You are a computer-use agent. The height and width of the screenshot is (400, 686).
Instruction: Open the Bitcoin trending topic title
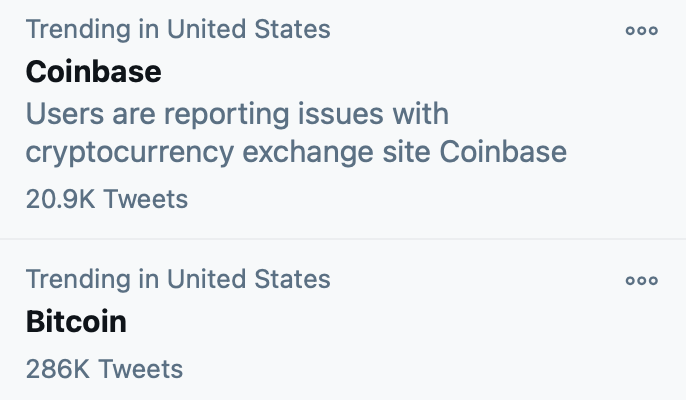(76, 322)
